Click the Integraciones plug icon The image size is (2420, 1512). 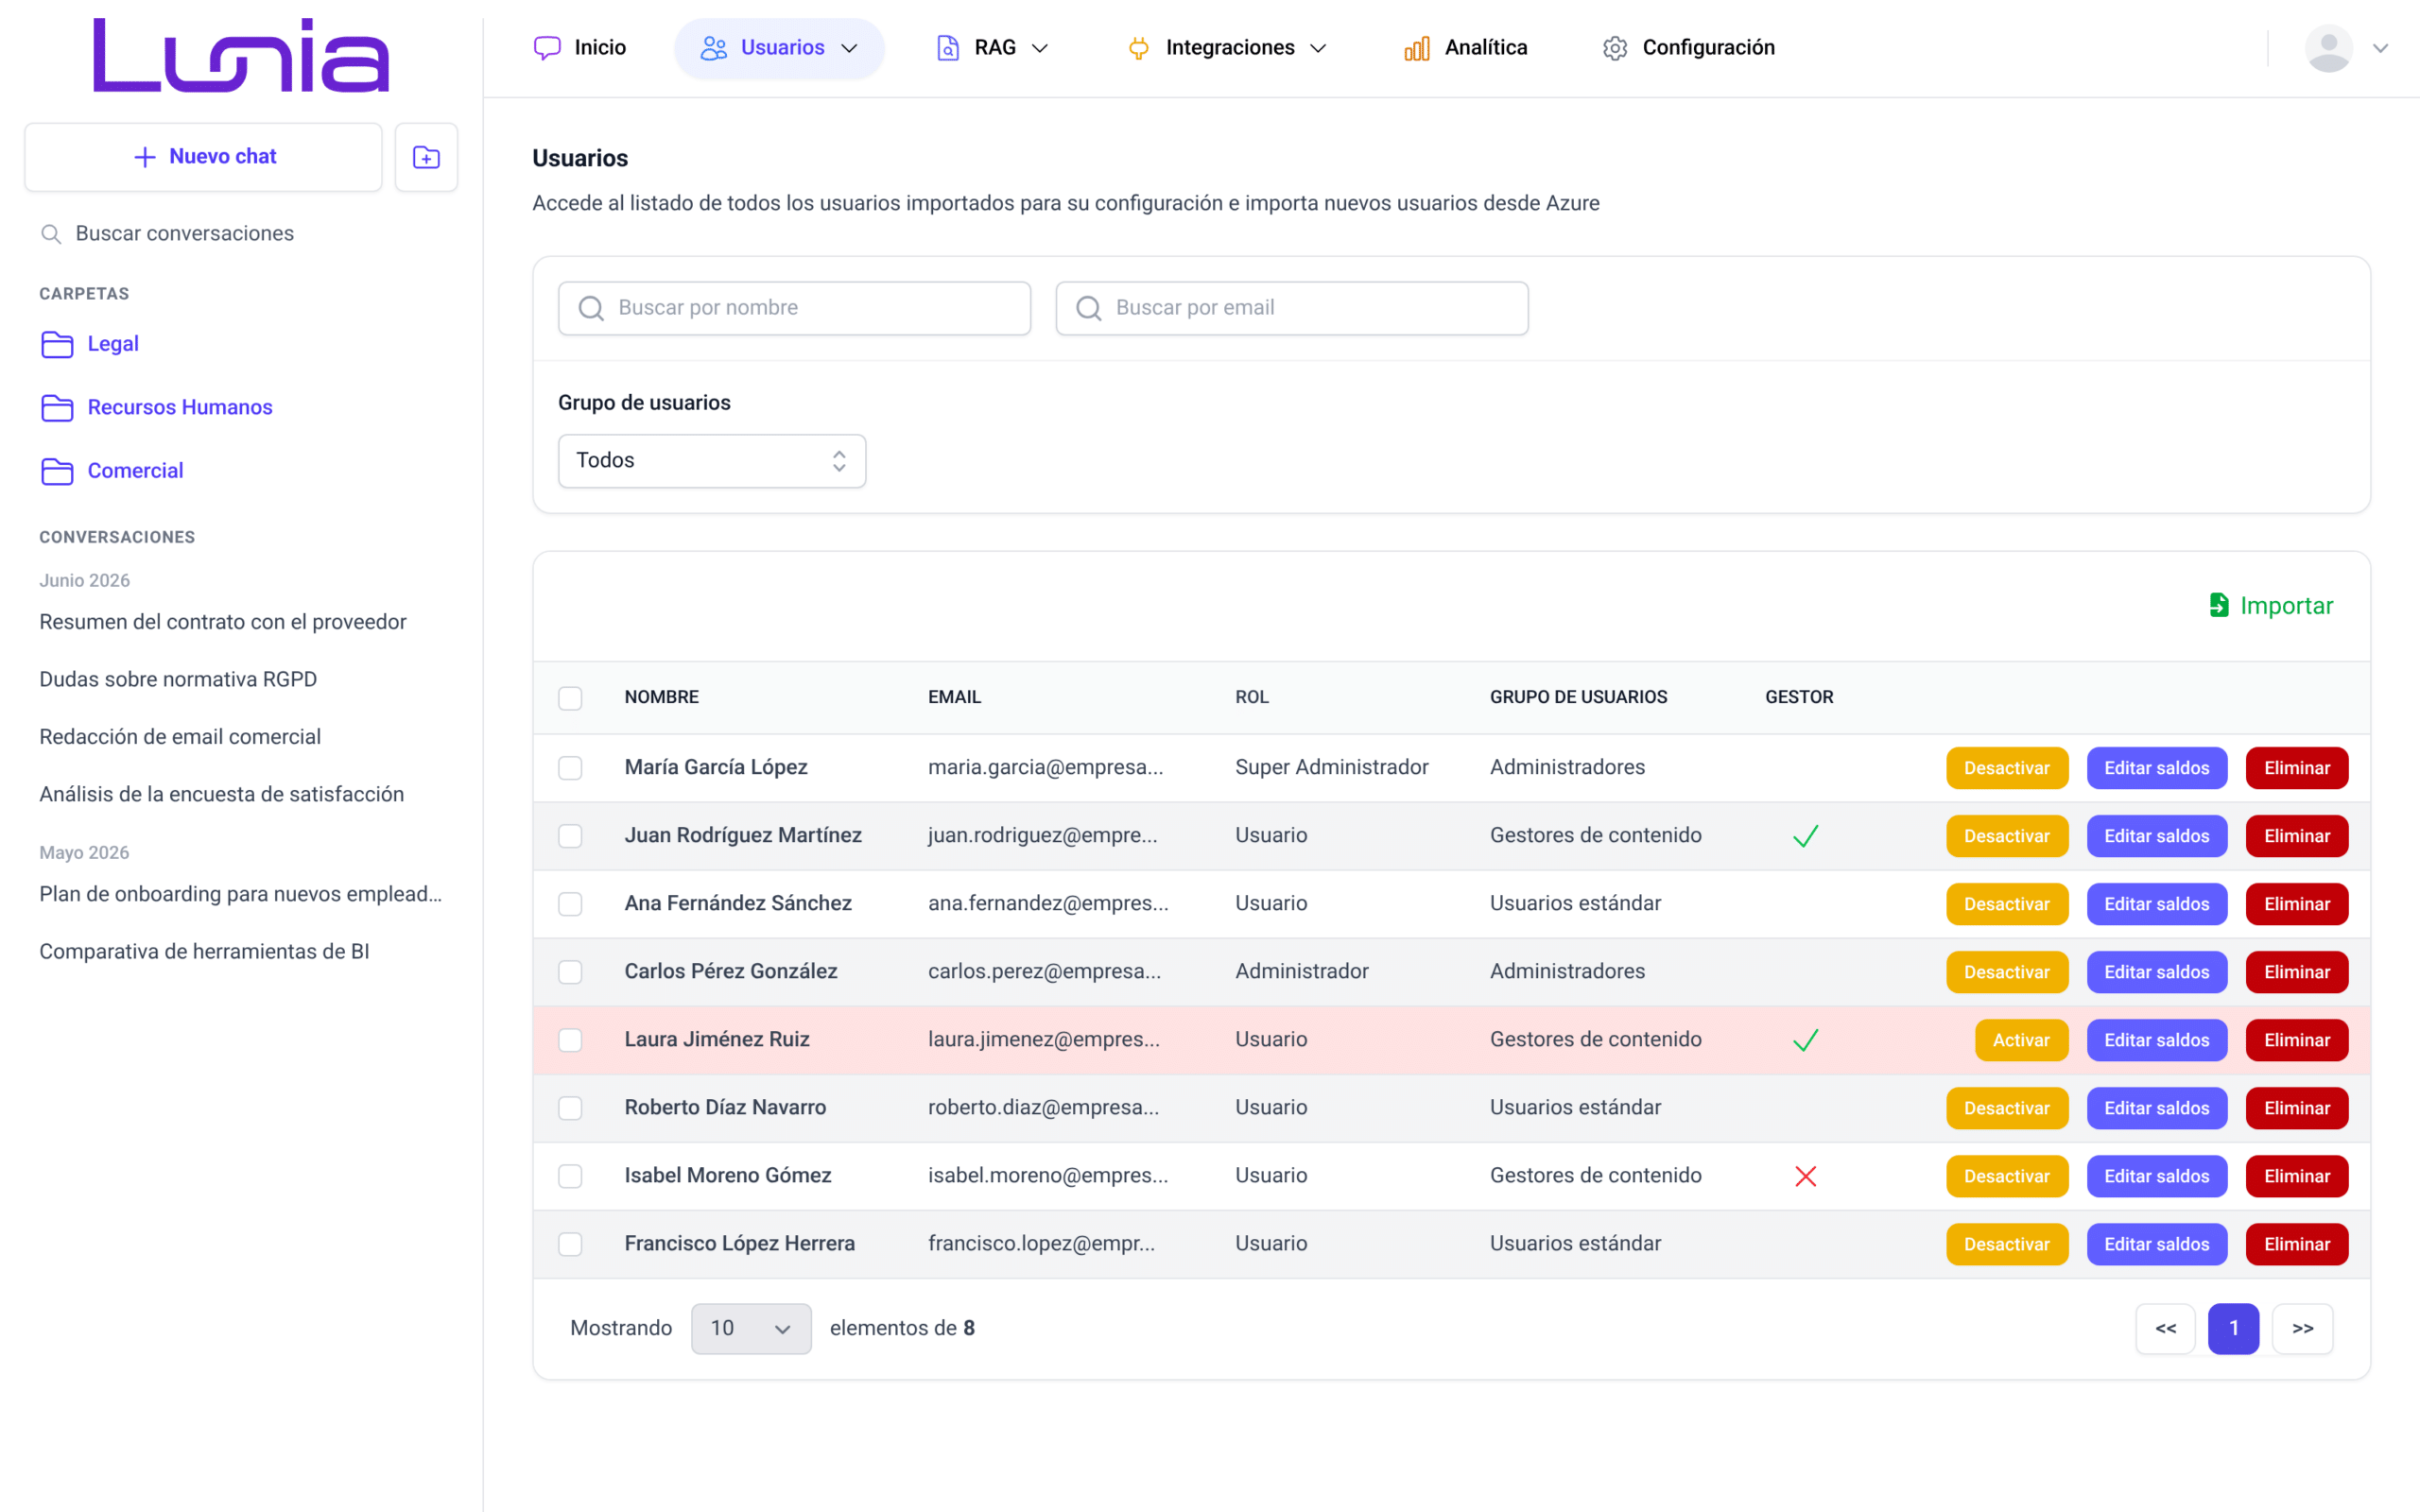tap(1138, 48)
